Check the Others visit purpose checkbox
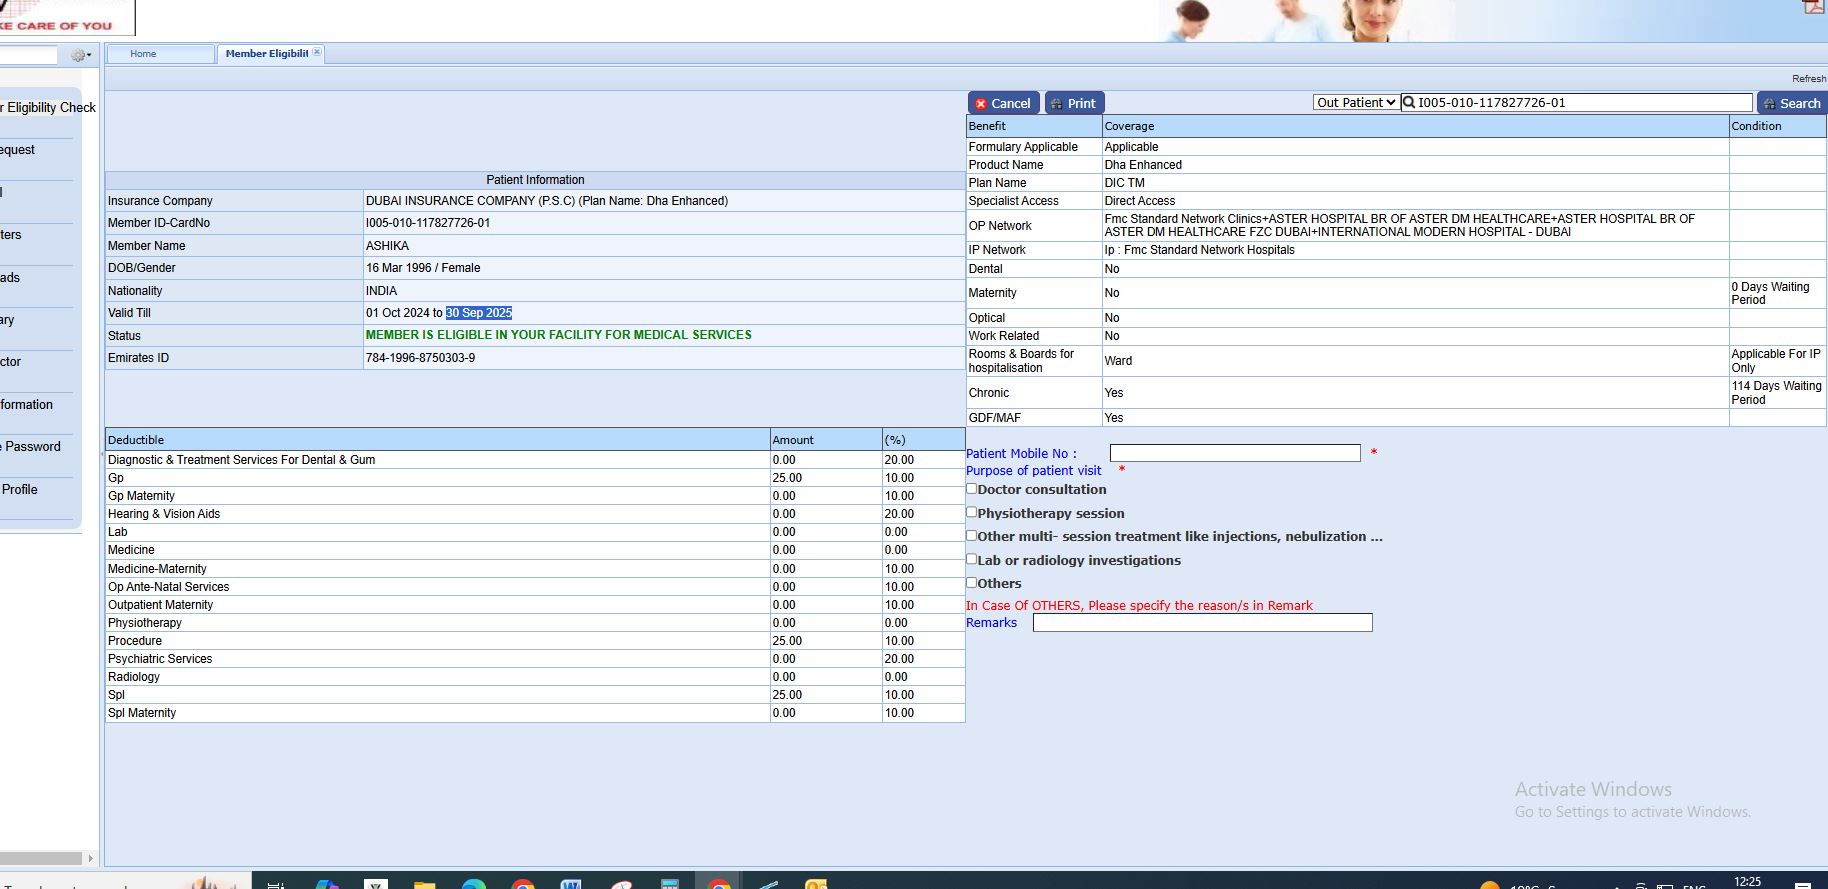1828x889 pixels. pos(971,582)
